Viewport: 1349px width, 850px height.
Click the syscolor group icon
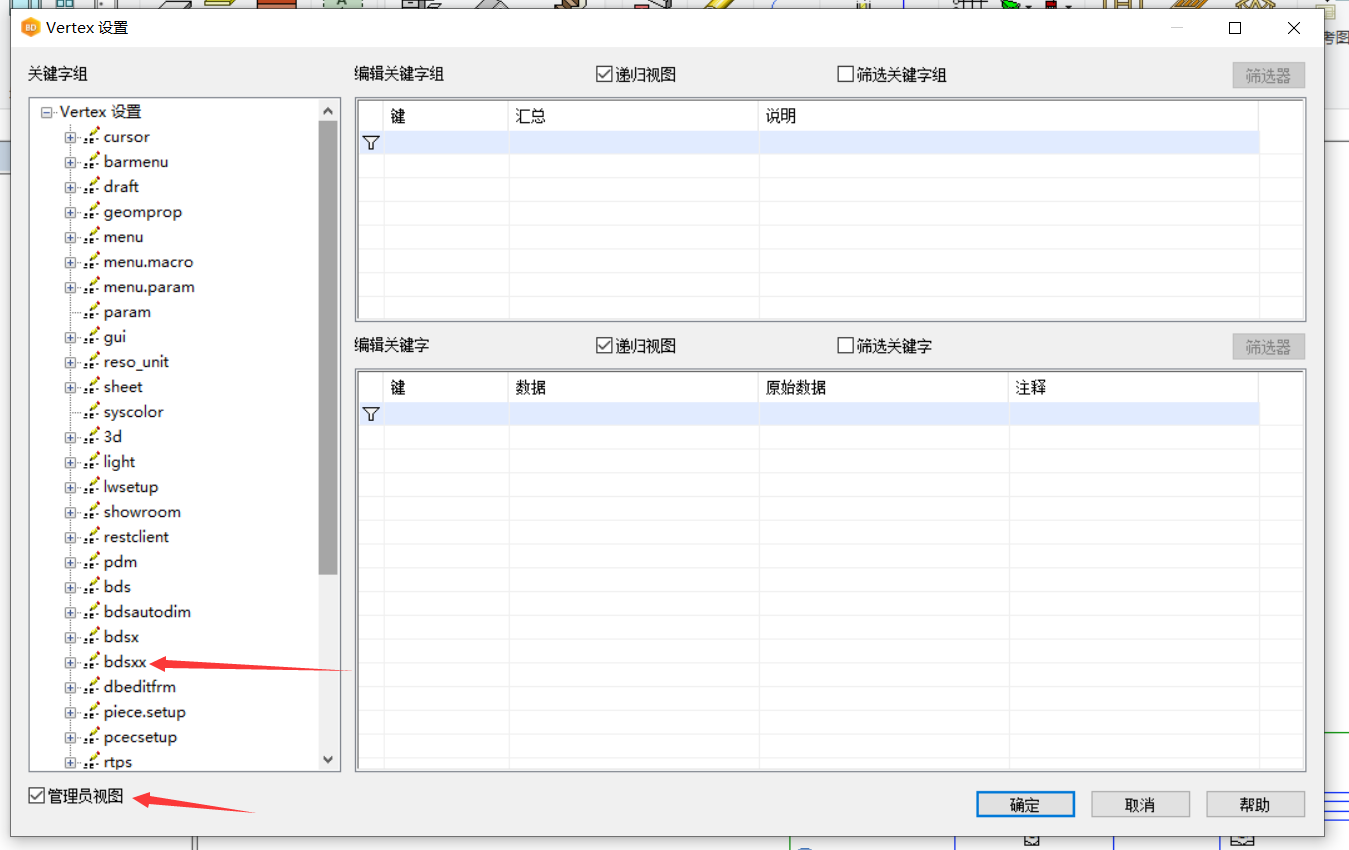pos(92,412)
